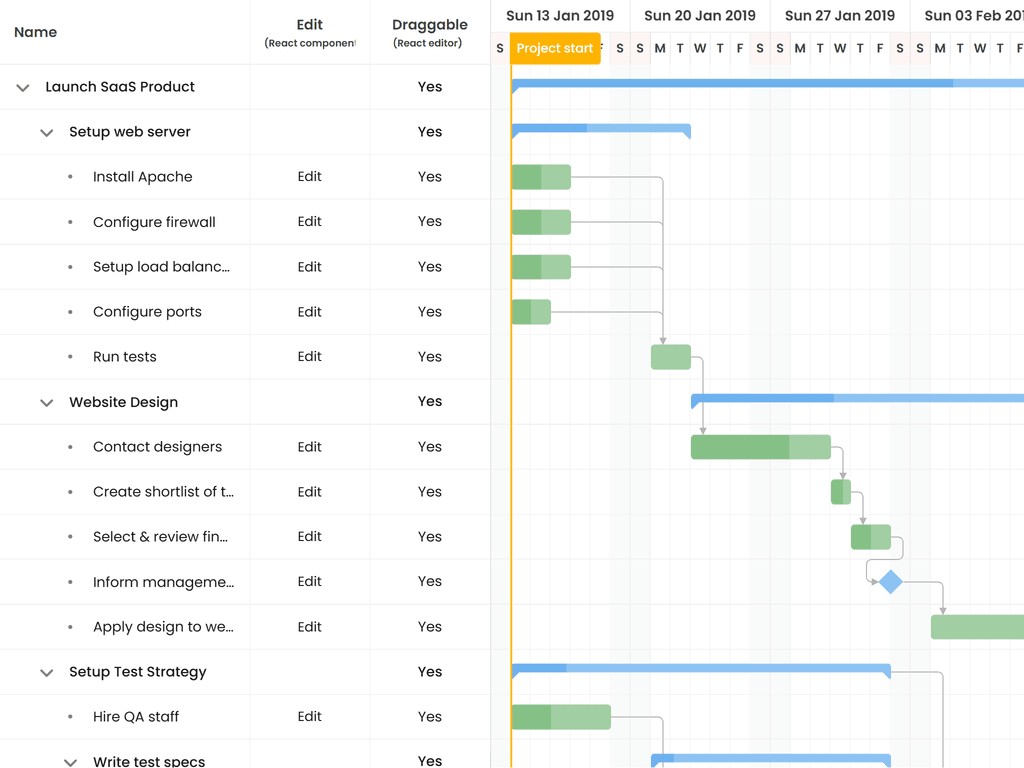Screen dimensions: 1024x768
Task: Select the Run tests task bar
Action: (670, 357)
